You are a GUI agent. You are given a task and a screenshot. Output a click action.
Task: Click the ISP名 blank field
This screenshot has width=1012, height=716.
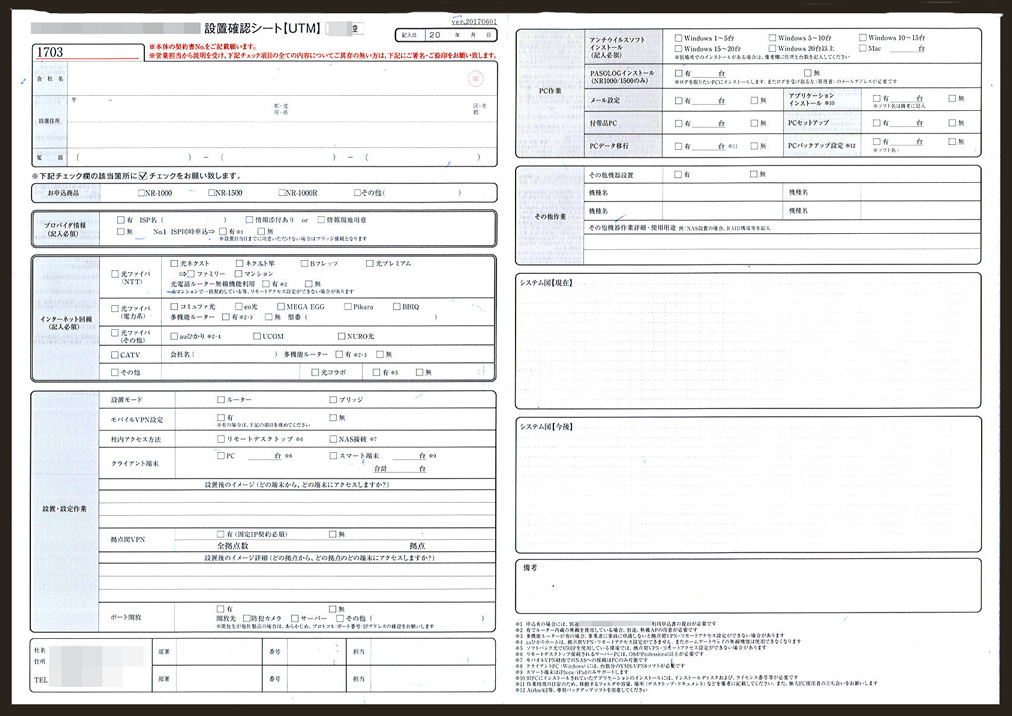tap(194, 220)
